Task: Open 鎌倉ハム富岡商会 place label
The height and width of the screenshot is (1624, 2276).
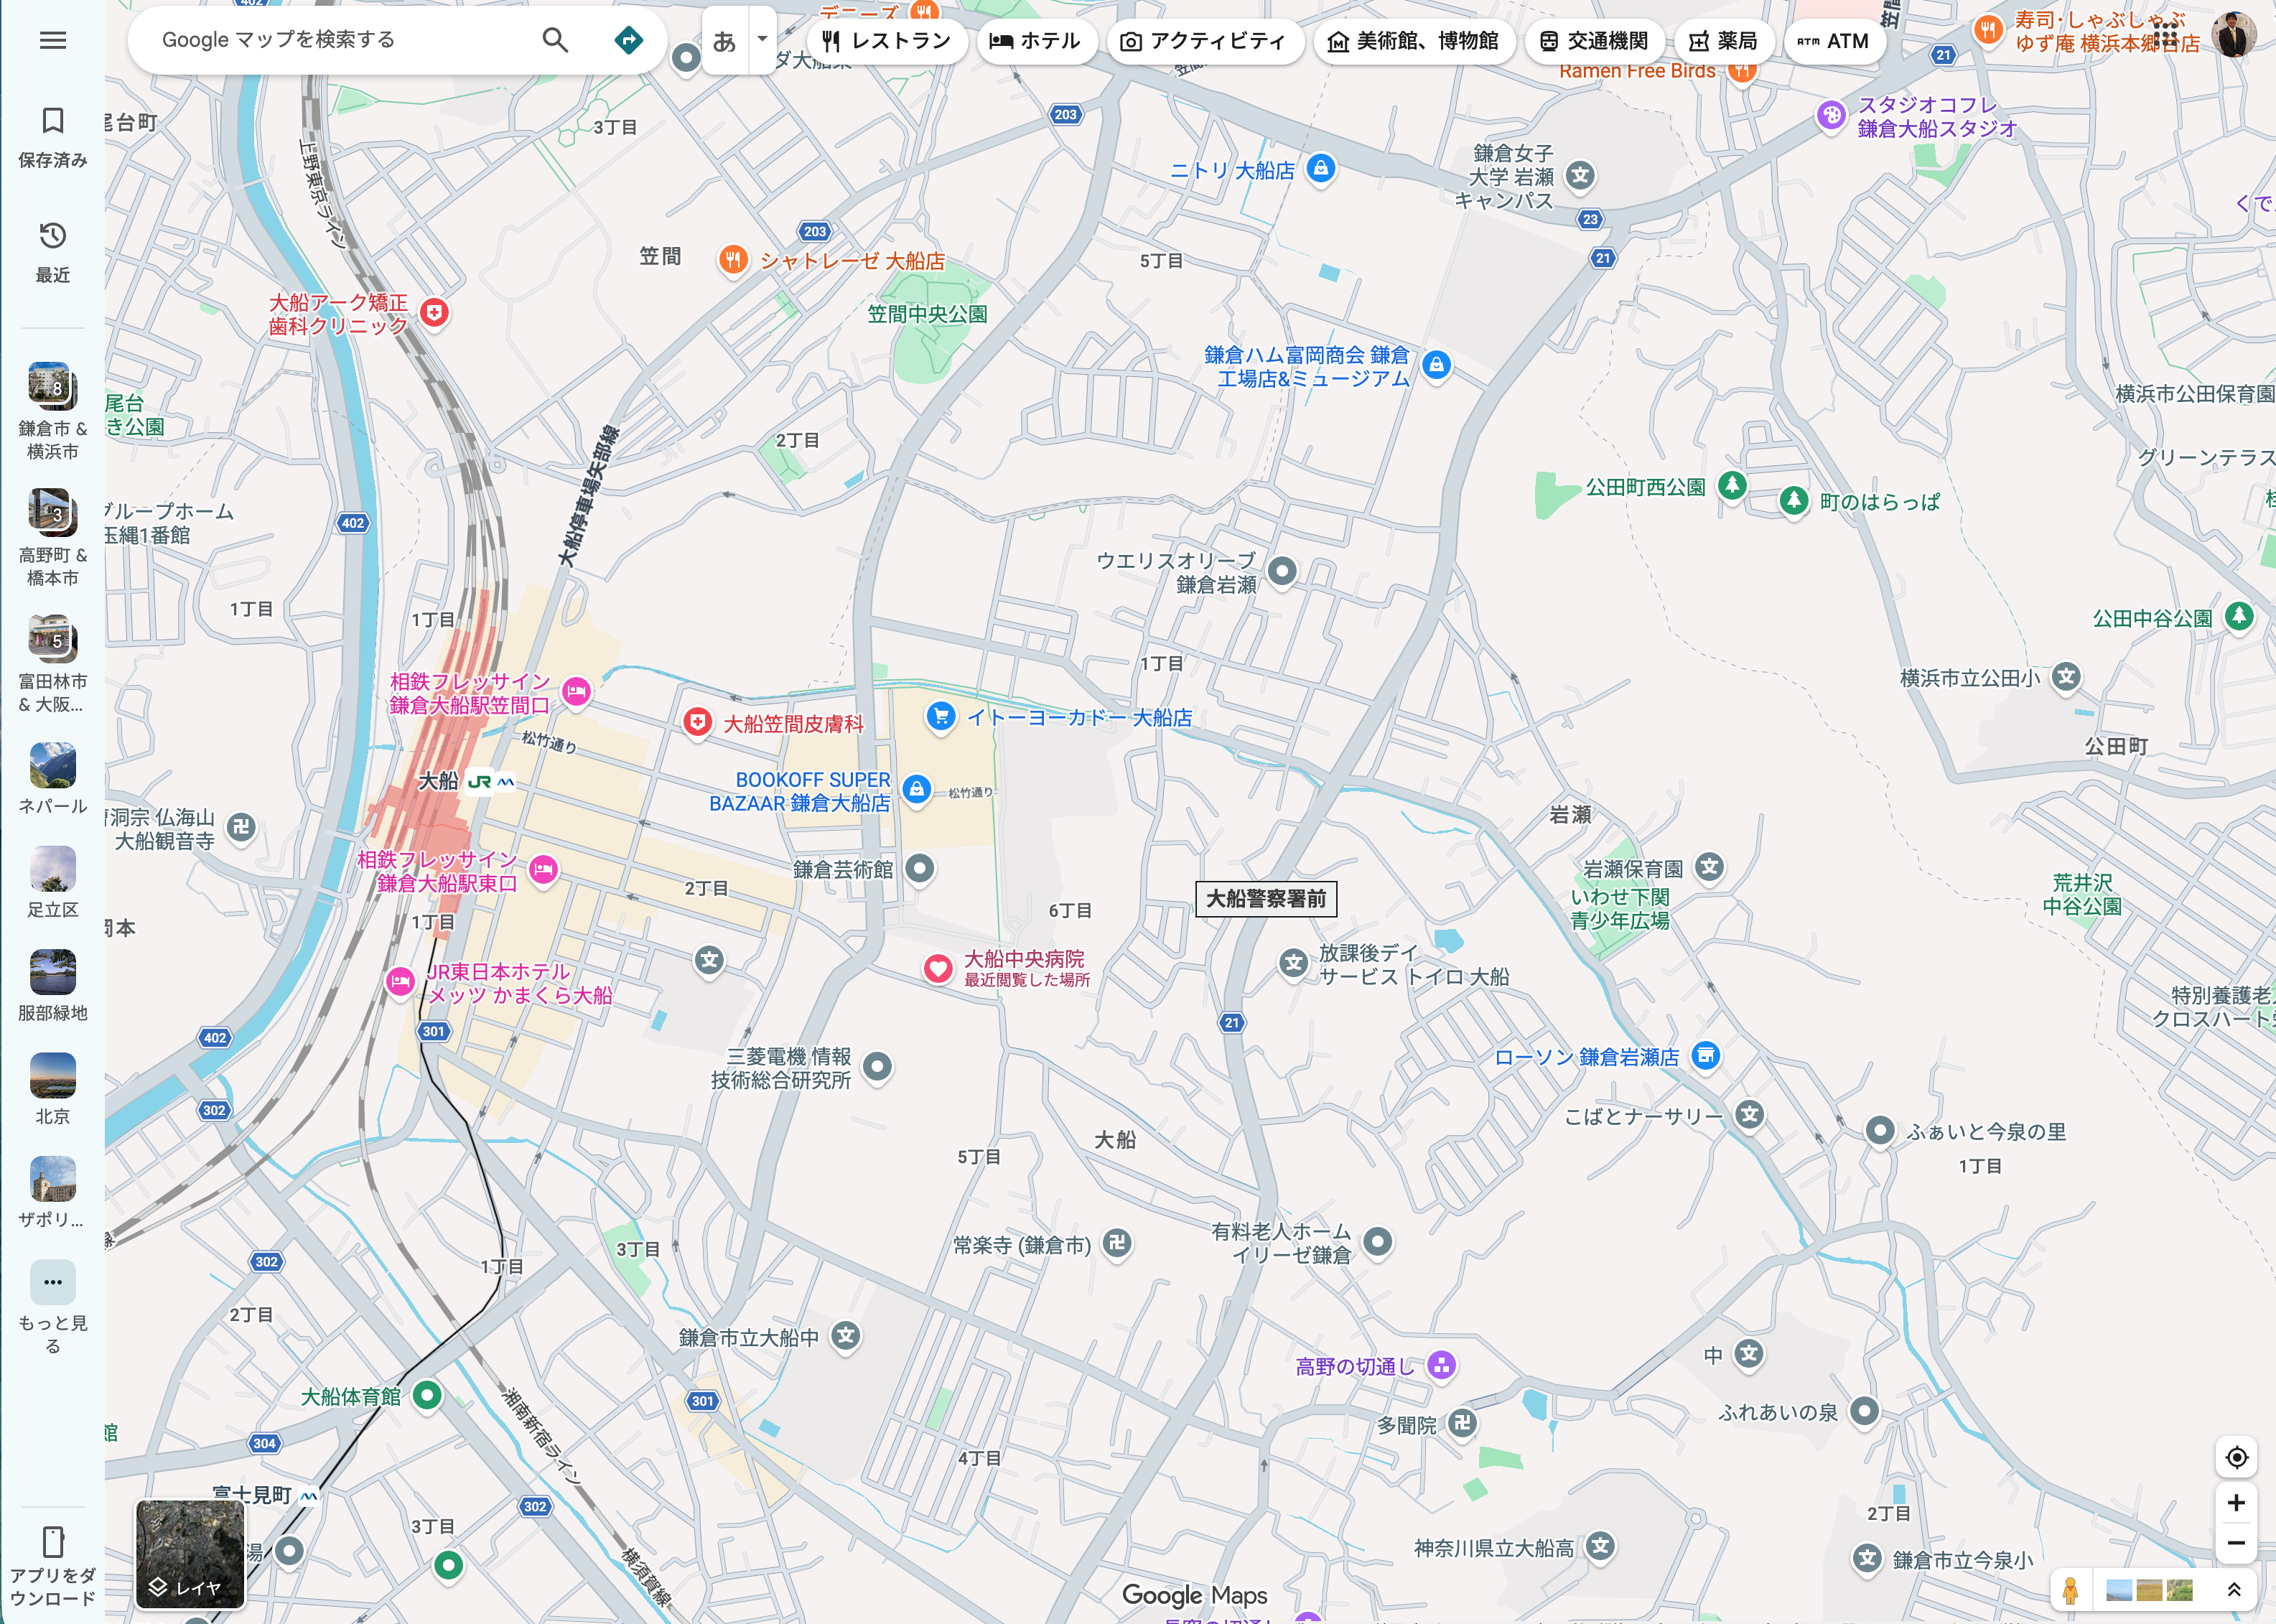Action: [x=1307, y=367]
